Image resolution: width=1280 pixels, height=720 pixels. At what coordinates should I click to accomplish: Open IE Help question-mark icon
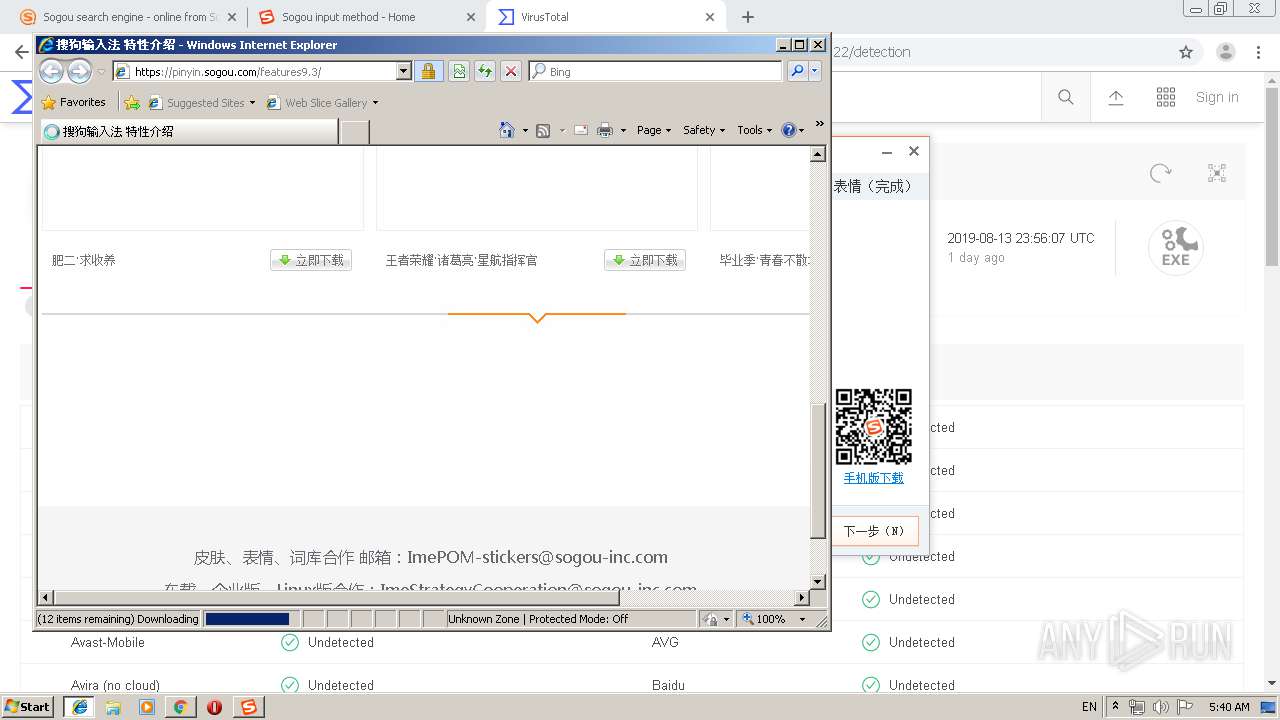click(788, 130)
